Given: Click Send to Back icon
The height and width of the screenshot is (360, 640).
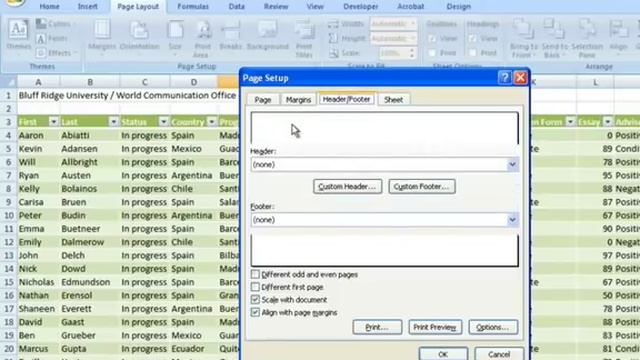Looking at the screenshot, I should (554, 30).
